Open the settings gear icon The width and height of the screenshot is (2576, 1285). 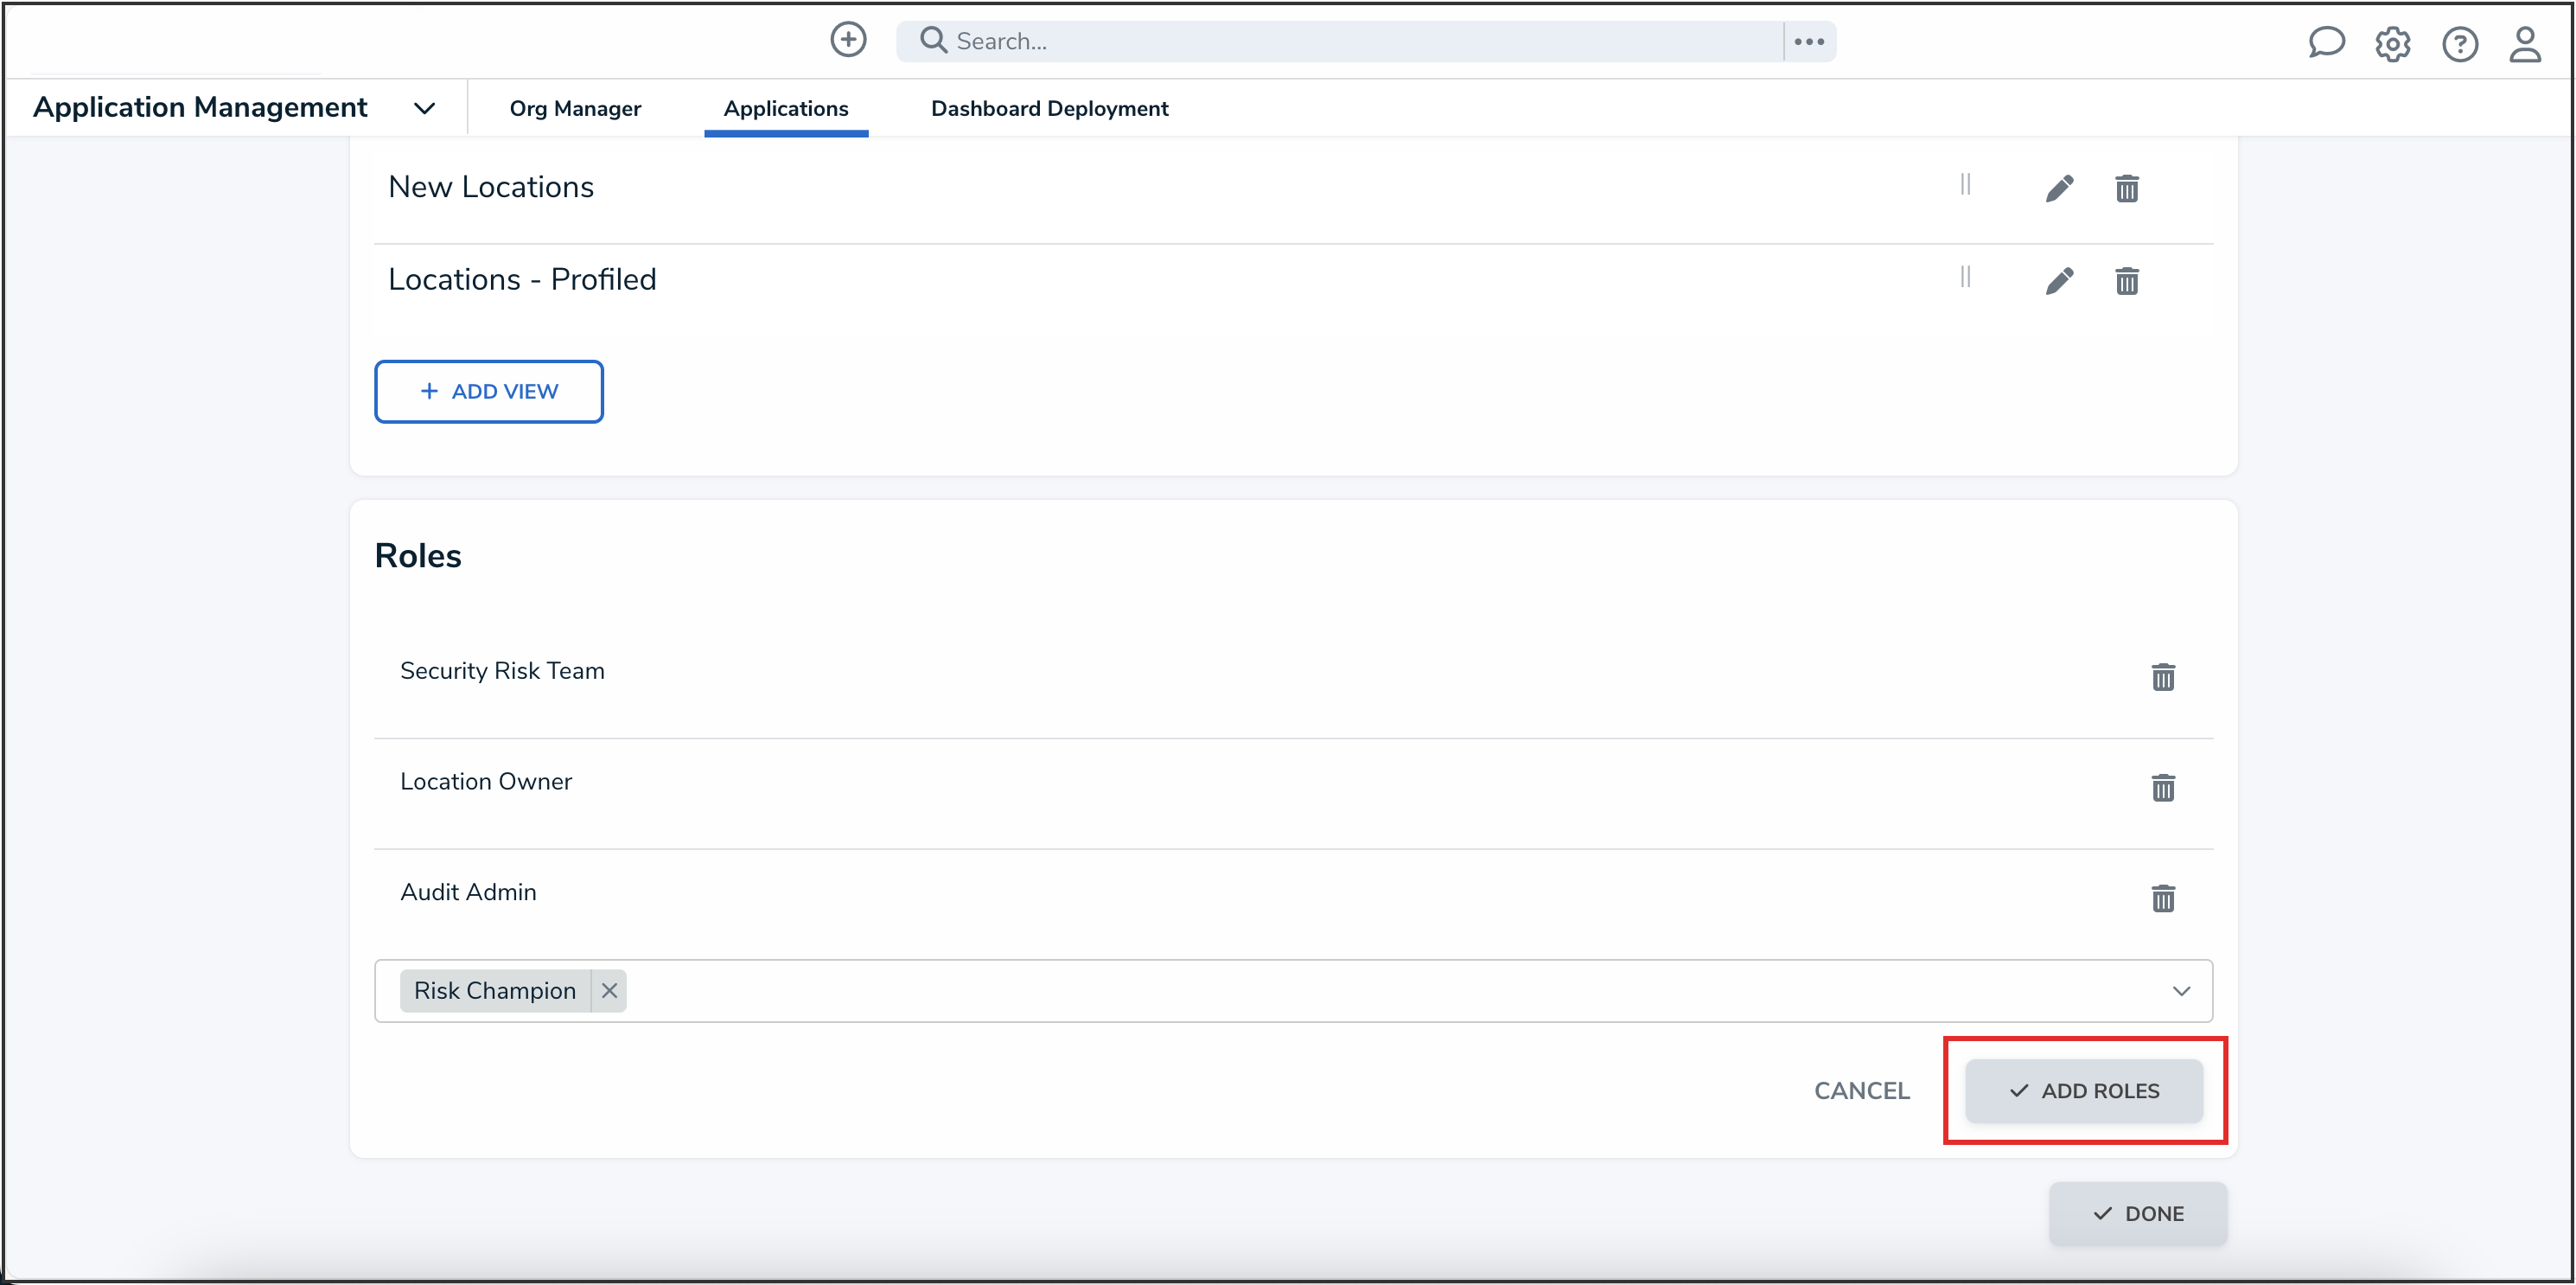point(2393,44)
